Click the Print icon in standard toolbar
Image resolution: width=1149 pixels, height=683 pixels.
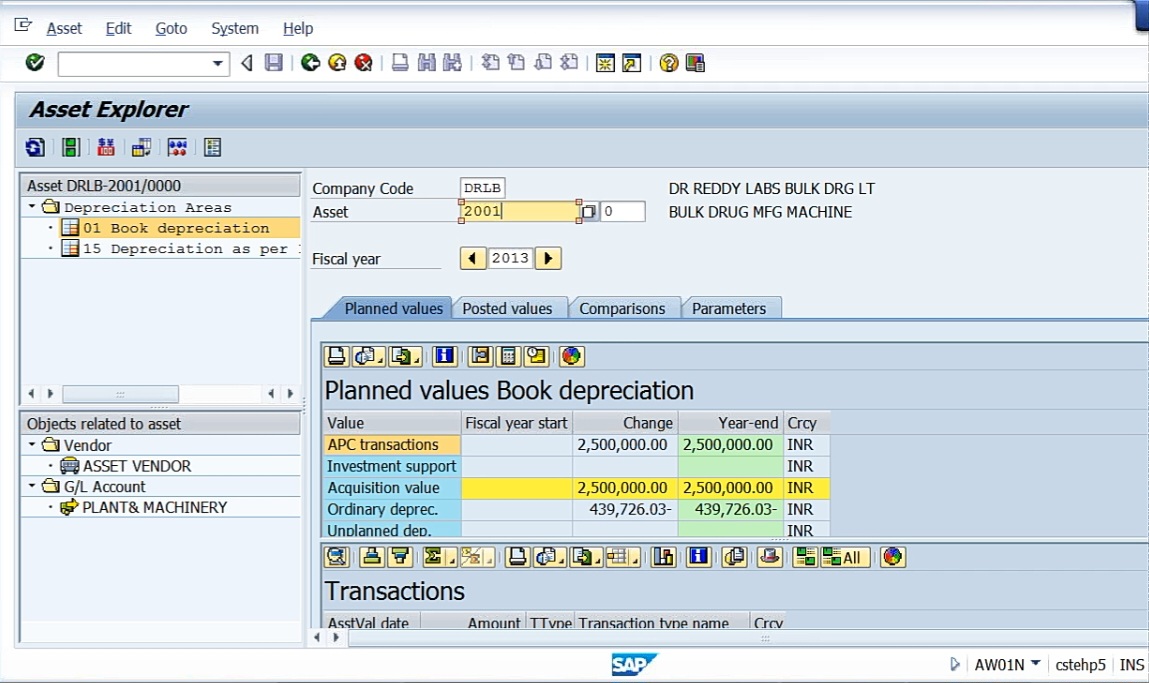tap(400, 63)
